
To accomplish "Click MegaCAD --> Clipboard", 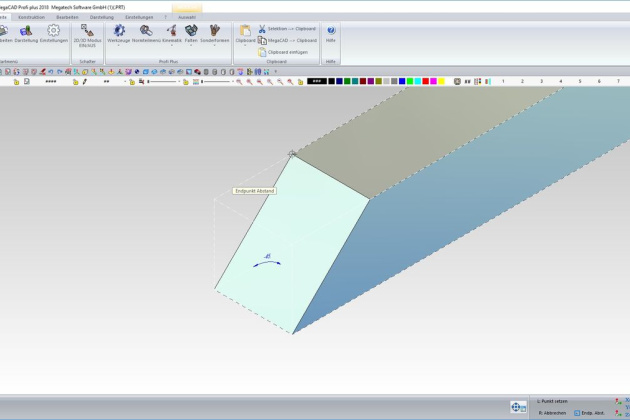I will (x=287, y=40).
